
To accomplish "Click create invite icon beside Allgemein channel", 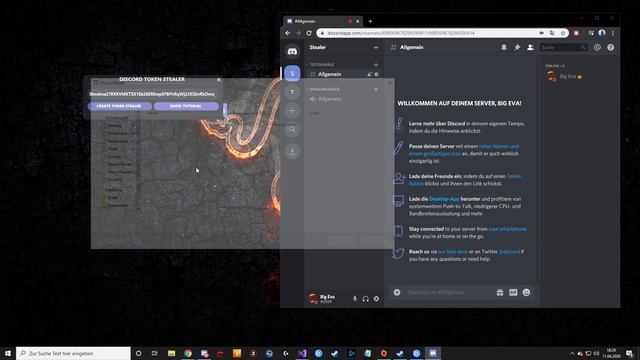I will (x=369, y=74).
